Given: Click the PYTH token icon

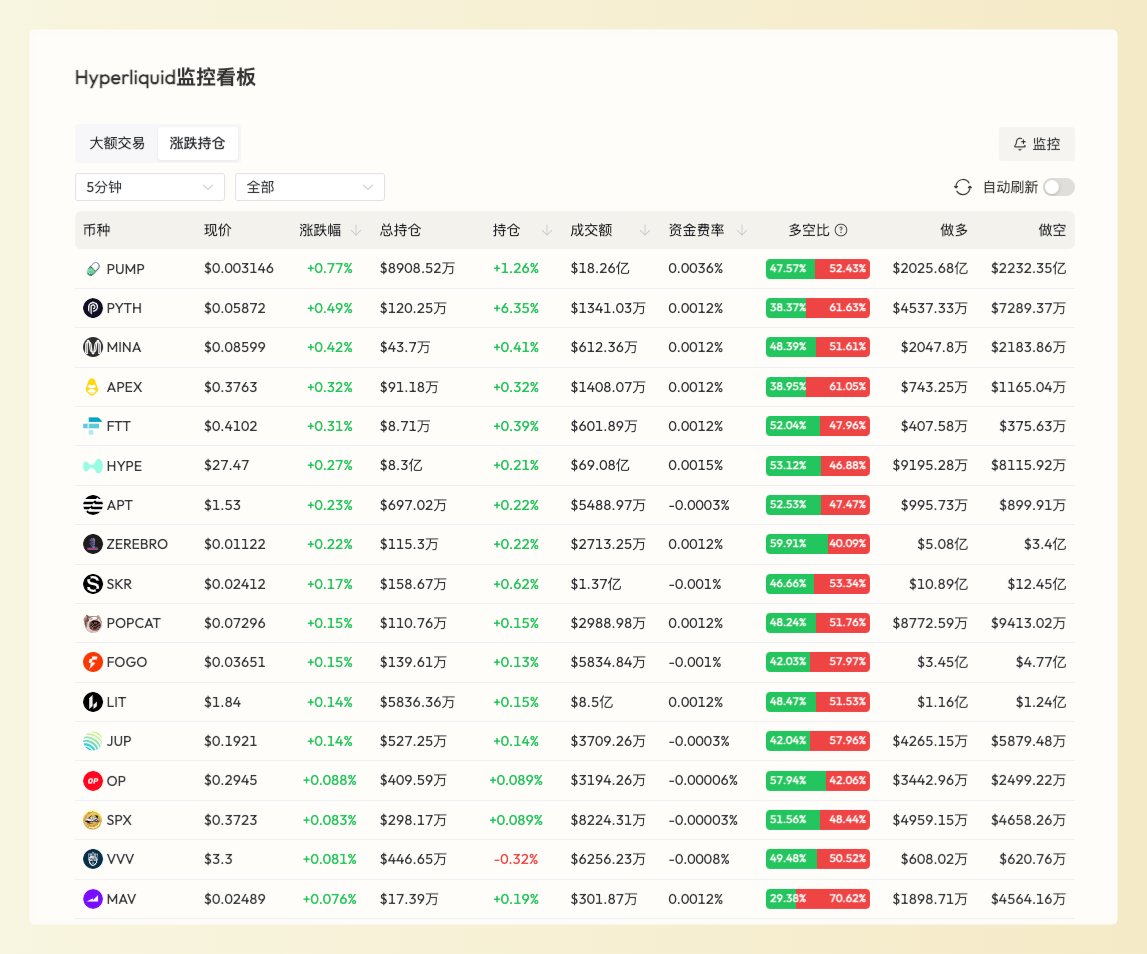Looking at the screenshot, I should click(93, 308).
